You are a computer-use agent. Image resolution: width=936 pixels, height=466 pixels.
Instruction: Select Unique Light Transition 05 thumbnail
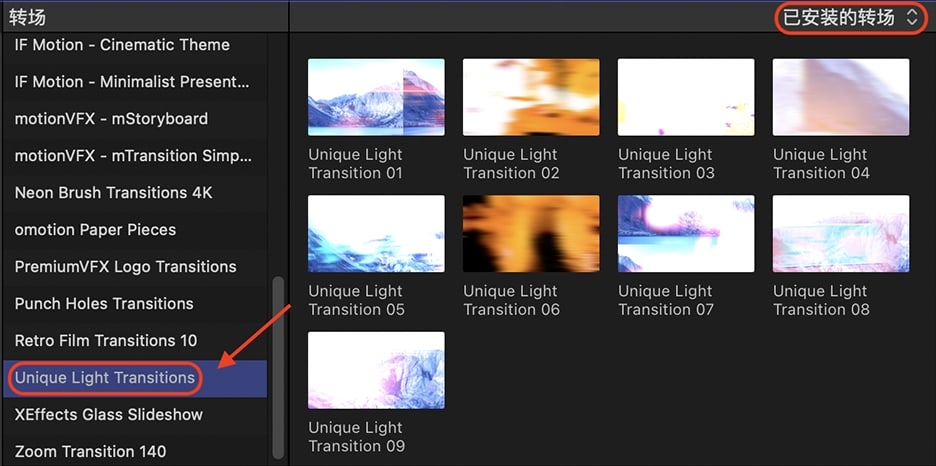(x=376, y=234)
